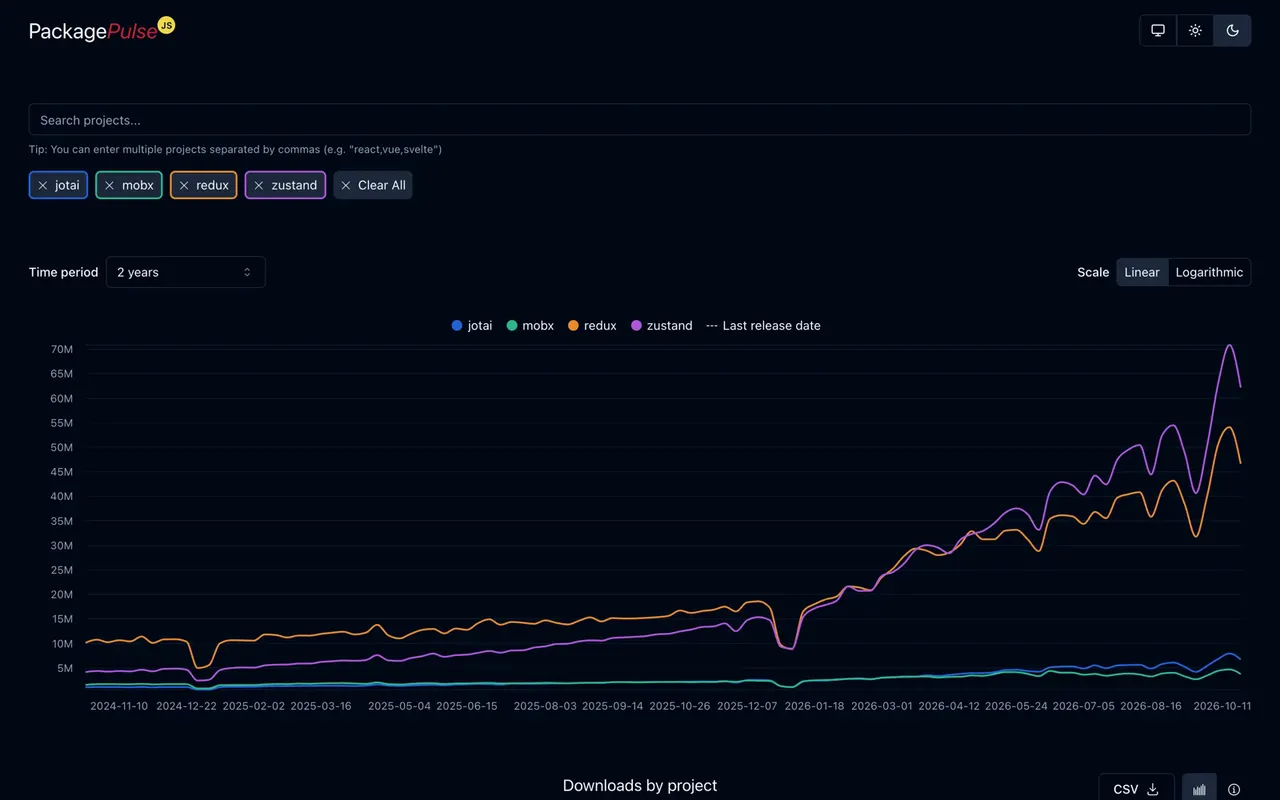Click the 20M y-axis label
1280x800 pixels.
pos(61,594)
